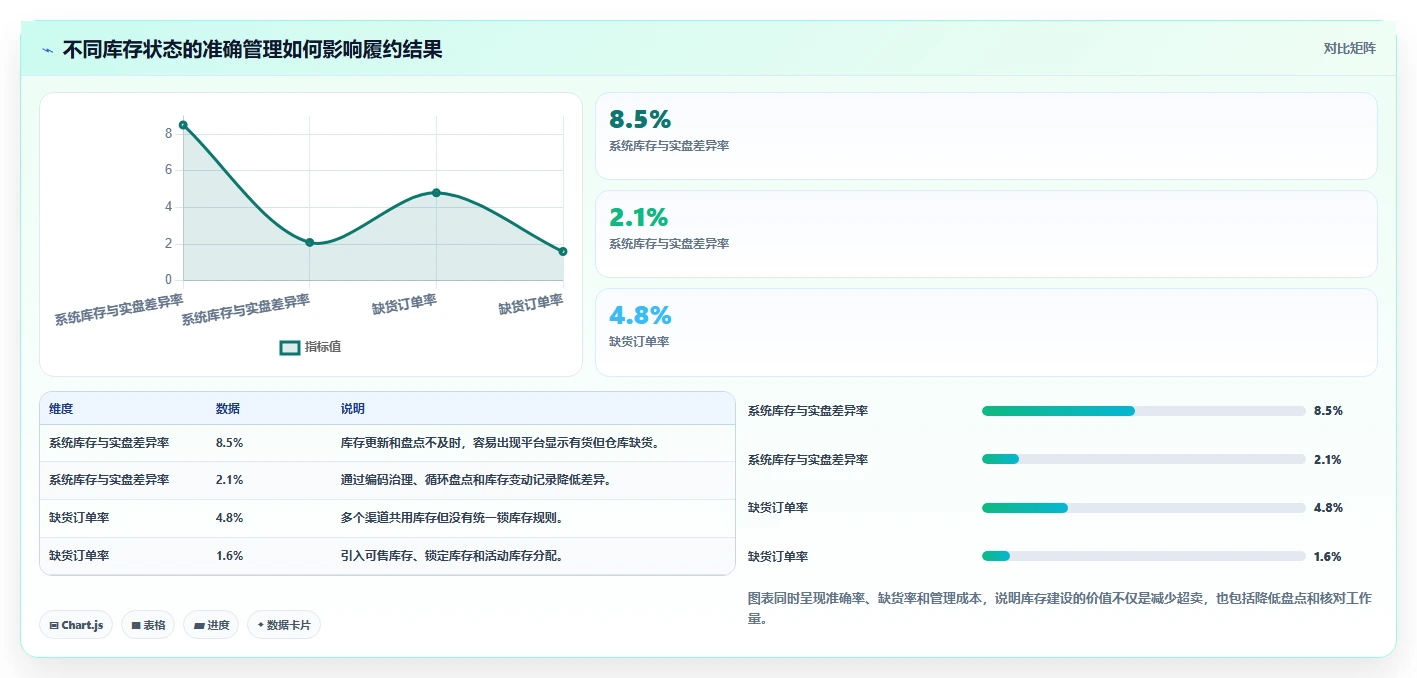Click 库存更新和盘点不及时 description cell

[x=501, y=442]
